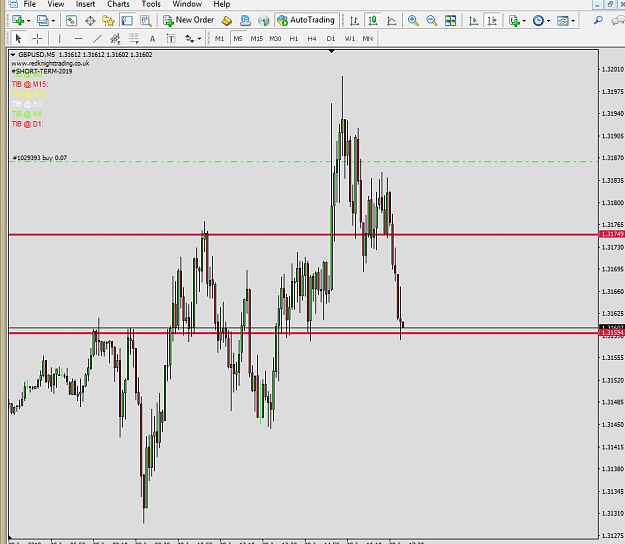The image size is (625, 544).
Task: Zoom in on the chart
Action: (x=413, y=20)
